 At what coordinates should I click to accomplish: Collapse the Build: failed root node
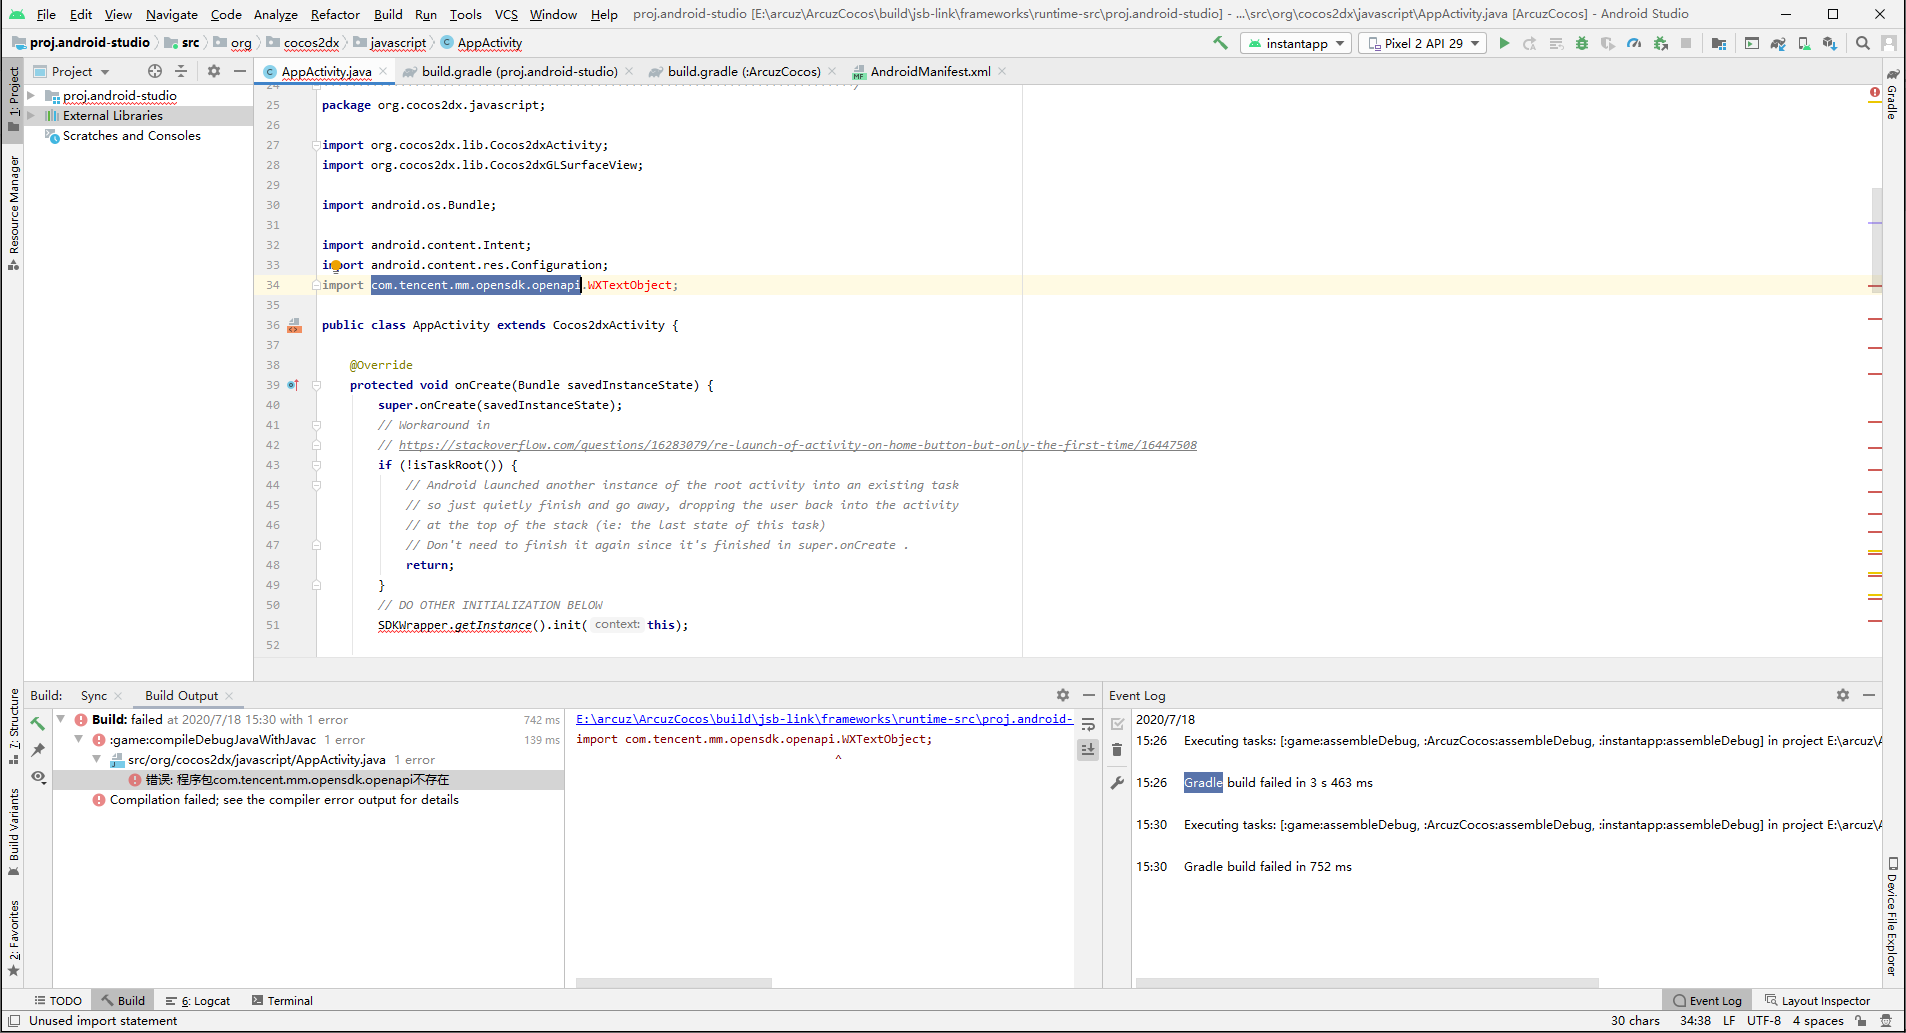[x=61, y=719]
